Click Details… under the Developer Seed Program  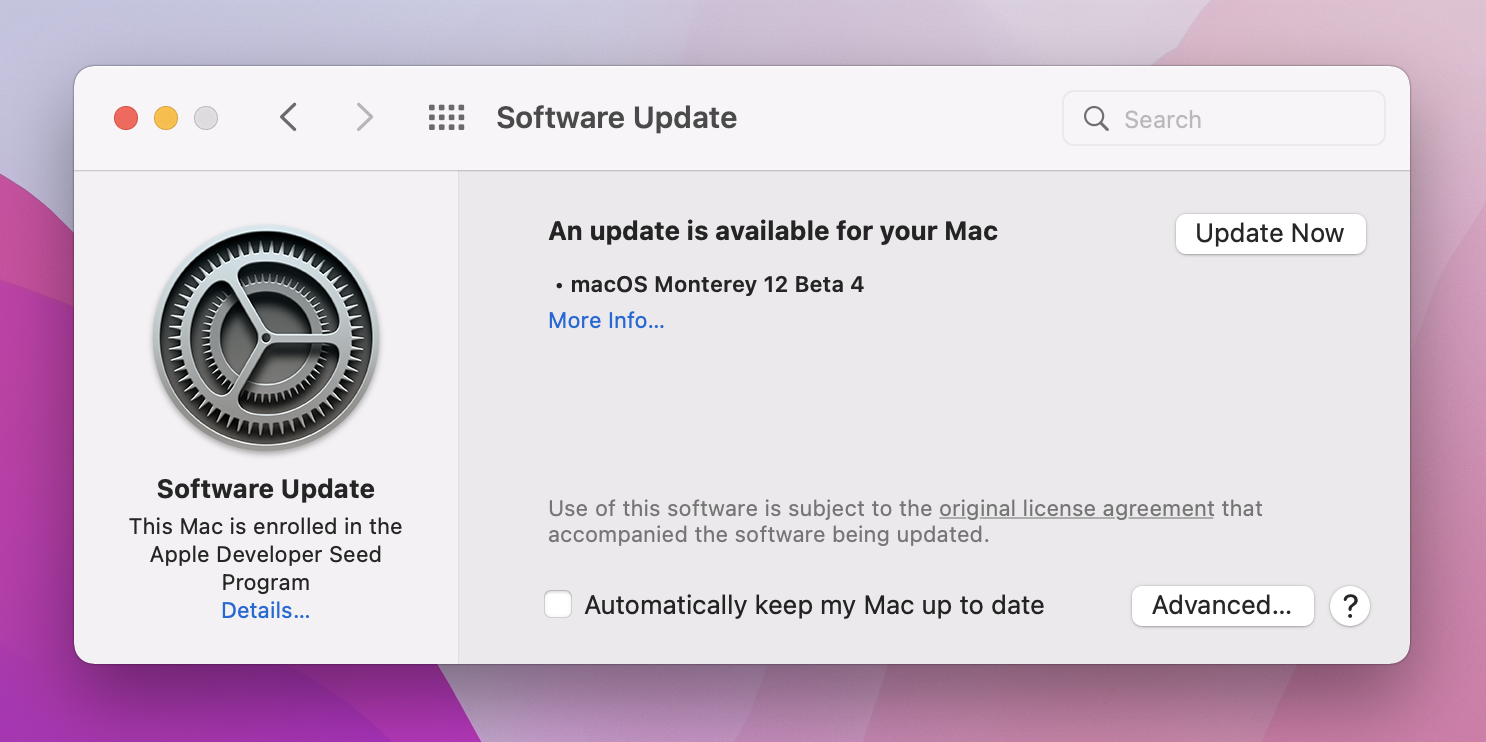(x=266, y=611)
